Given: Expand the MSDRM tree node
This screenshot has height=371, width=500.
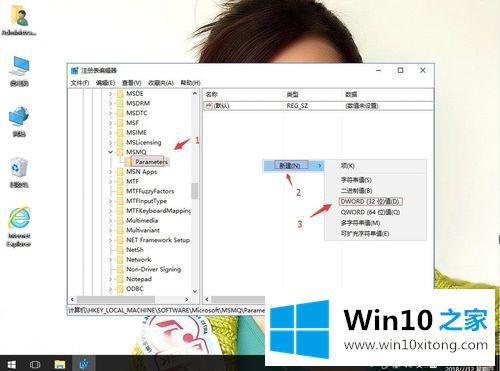Looking at the screenshot, I should [x=110, y=104].
